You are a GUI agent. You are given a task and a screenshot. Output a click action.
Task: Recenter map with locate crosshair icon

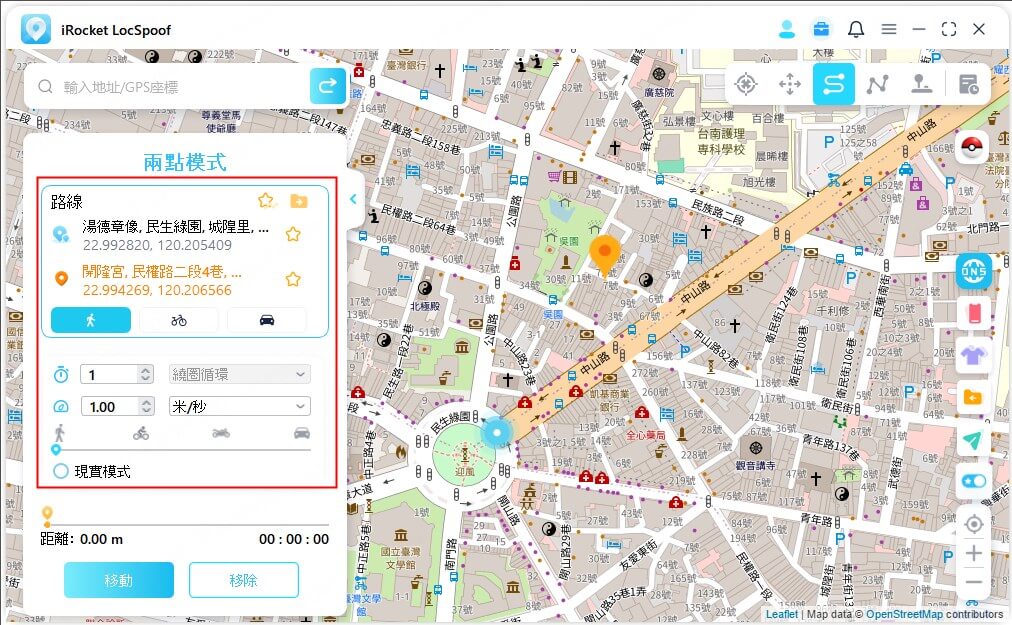pos(973,524)
